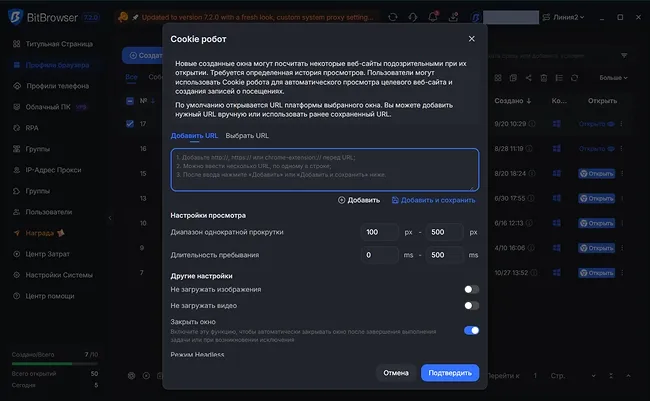Click Windows icon in row 4/10 16:06
This screenshot has width=650, height=401.
pyautogui.click(x=557, y=248)
